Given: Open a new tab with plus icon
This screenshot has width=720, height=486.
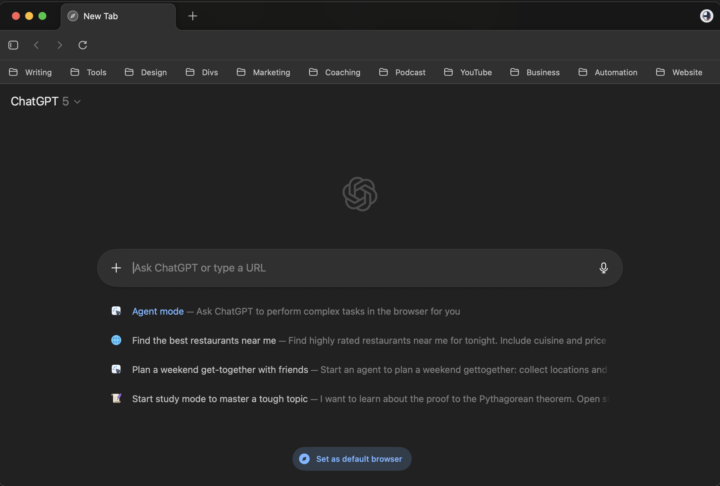Looking at the screenshot, I should click(192, 16).
